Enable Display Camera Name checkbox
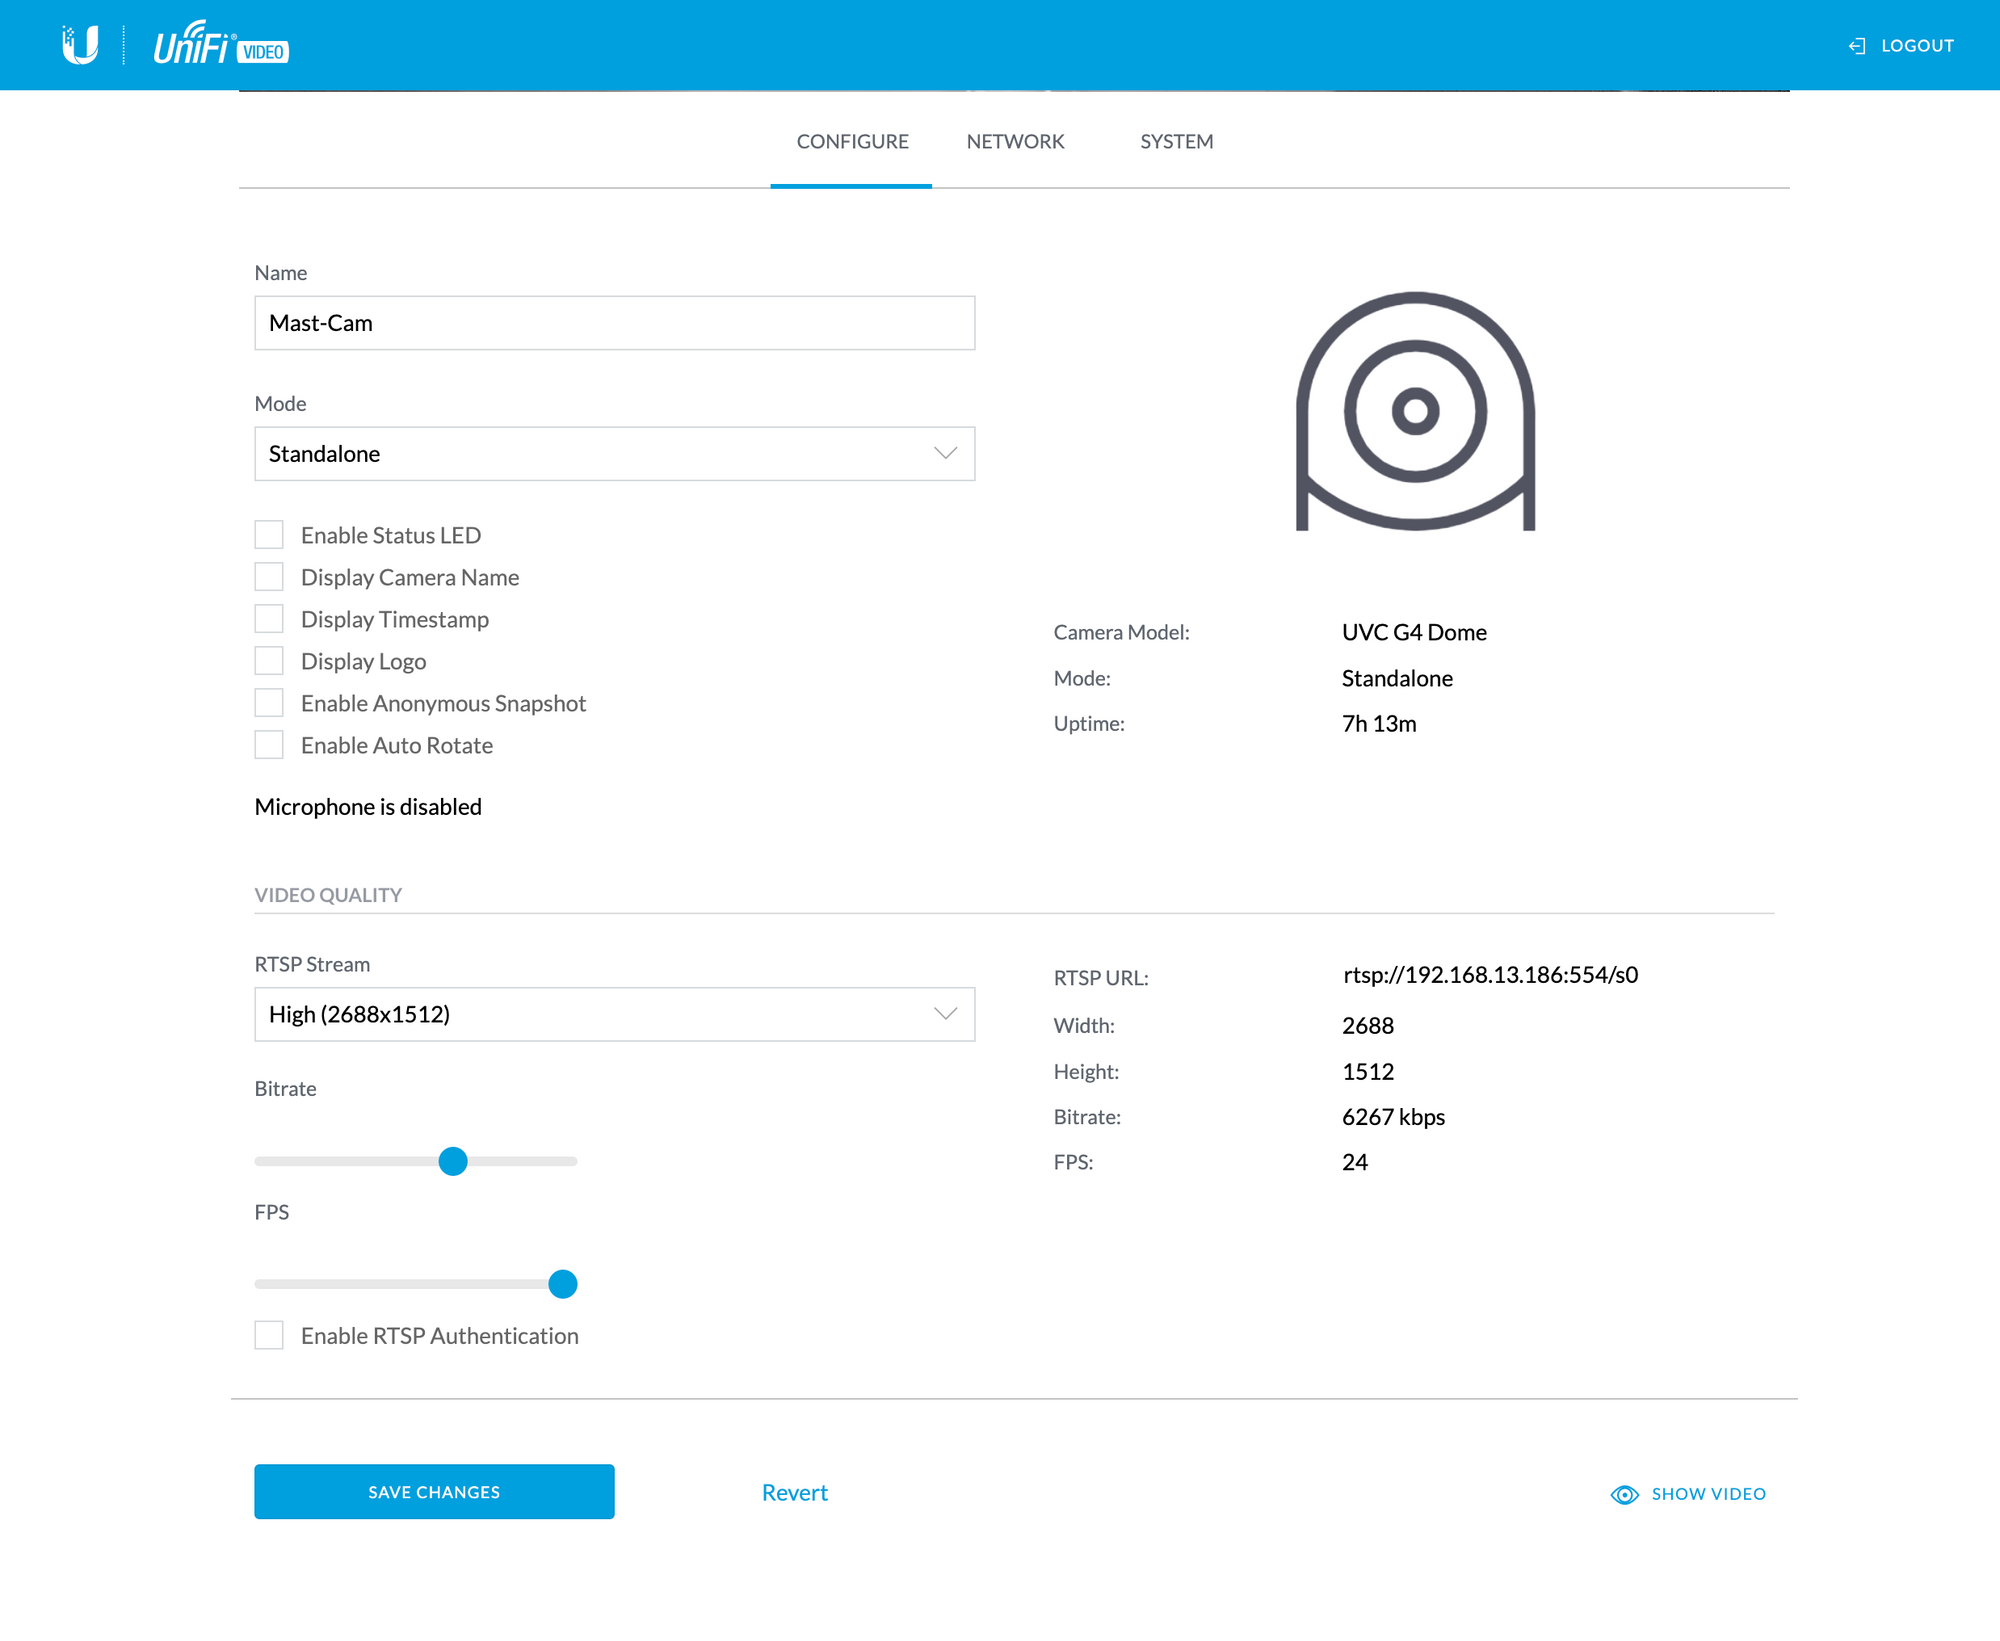2000x1641 pixels. [x=269, y=576]
